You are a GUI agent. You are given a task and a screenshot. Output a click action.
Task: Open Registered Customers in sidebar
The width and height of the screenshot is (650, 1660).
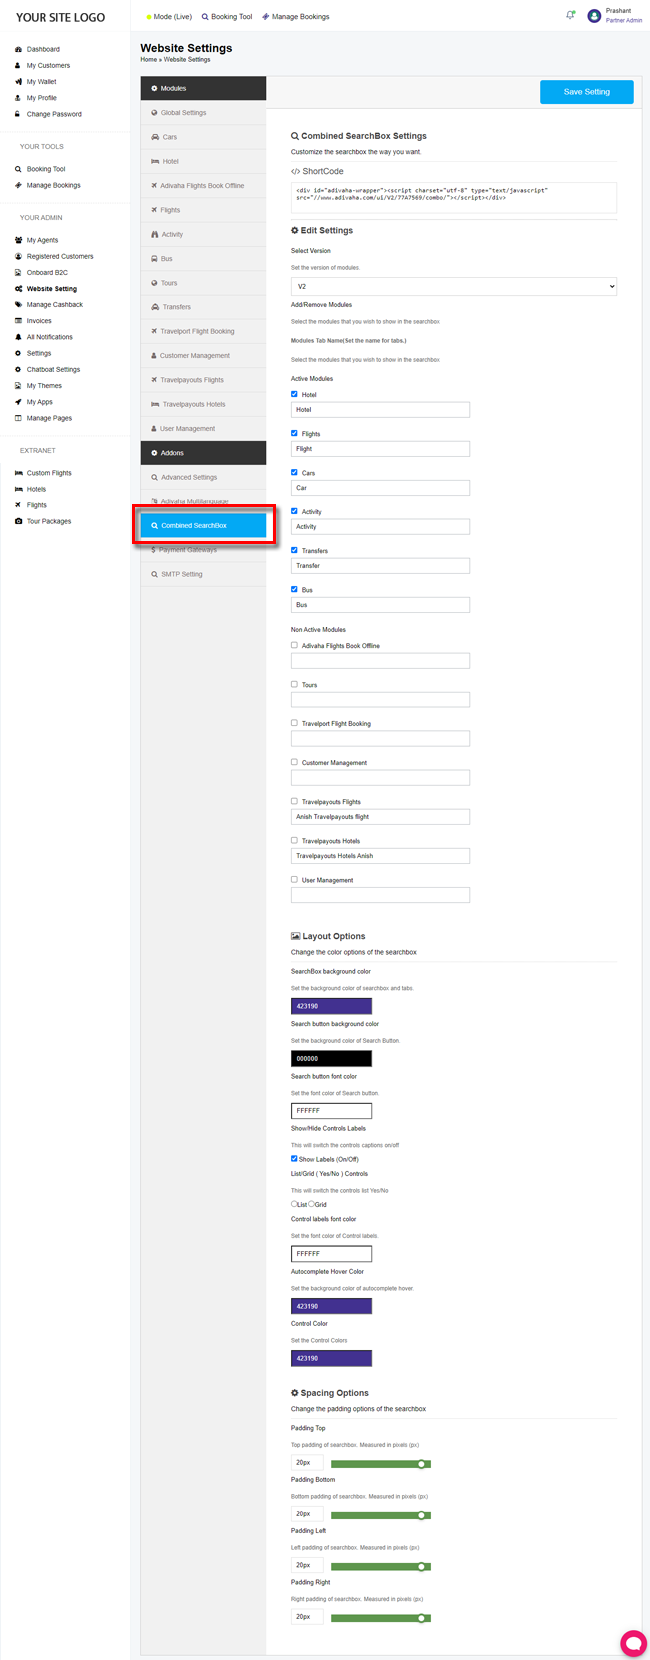pyautogui.click(x=60, y=256)
